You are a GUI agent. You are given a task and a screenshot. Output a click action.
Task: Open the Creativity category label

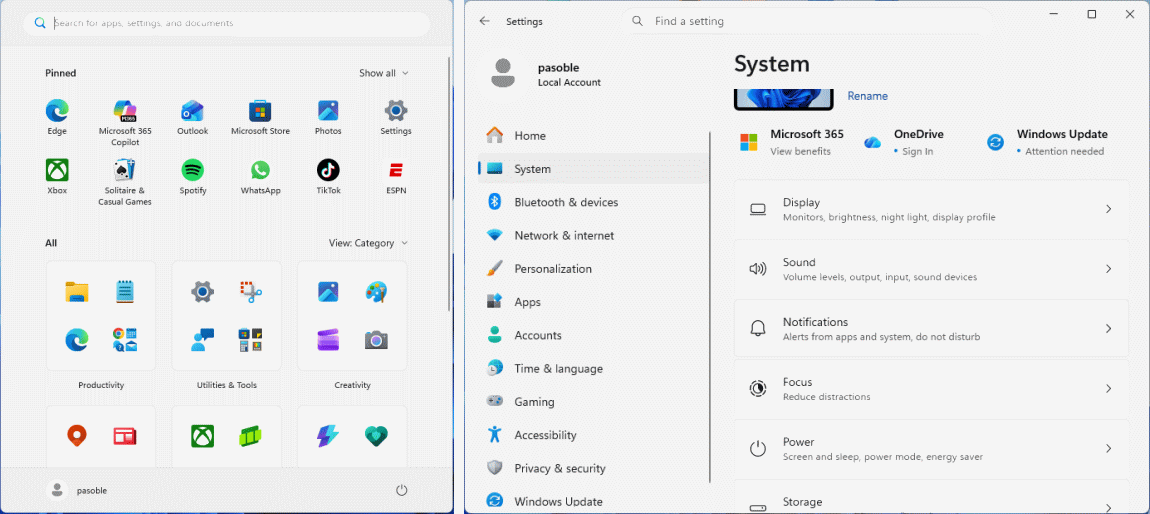click(x=352, y=385)
